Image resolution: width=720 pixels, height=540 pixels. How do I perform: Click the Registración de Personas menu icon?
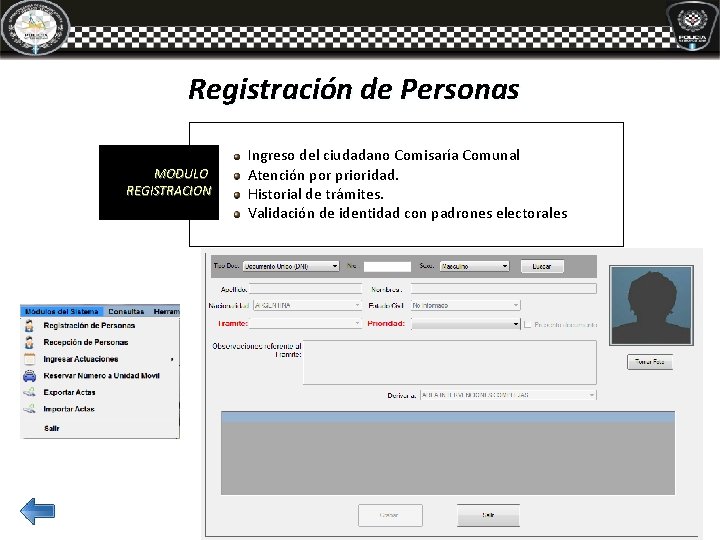click(x=29, y=326)
